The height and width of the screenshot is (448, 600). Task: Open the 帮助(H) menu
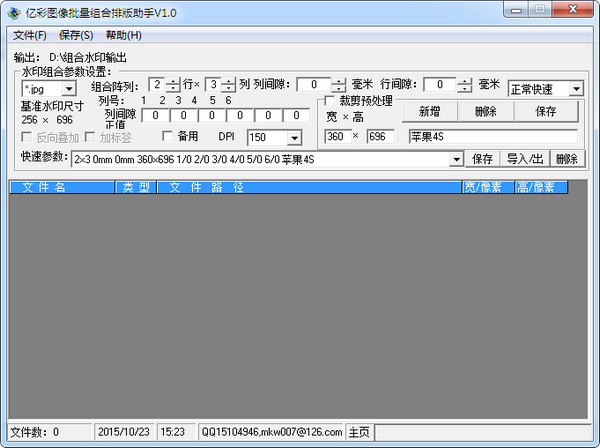pyautogui.click(x=123, y=35)
